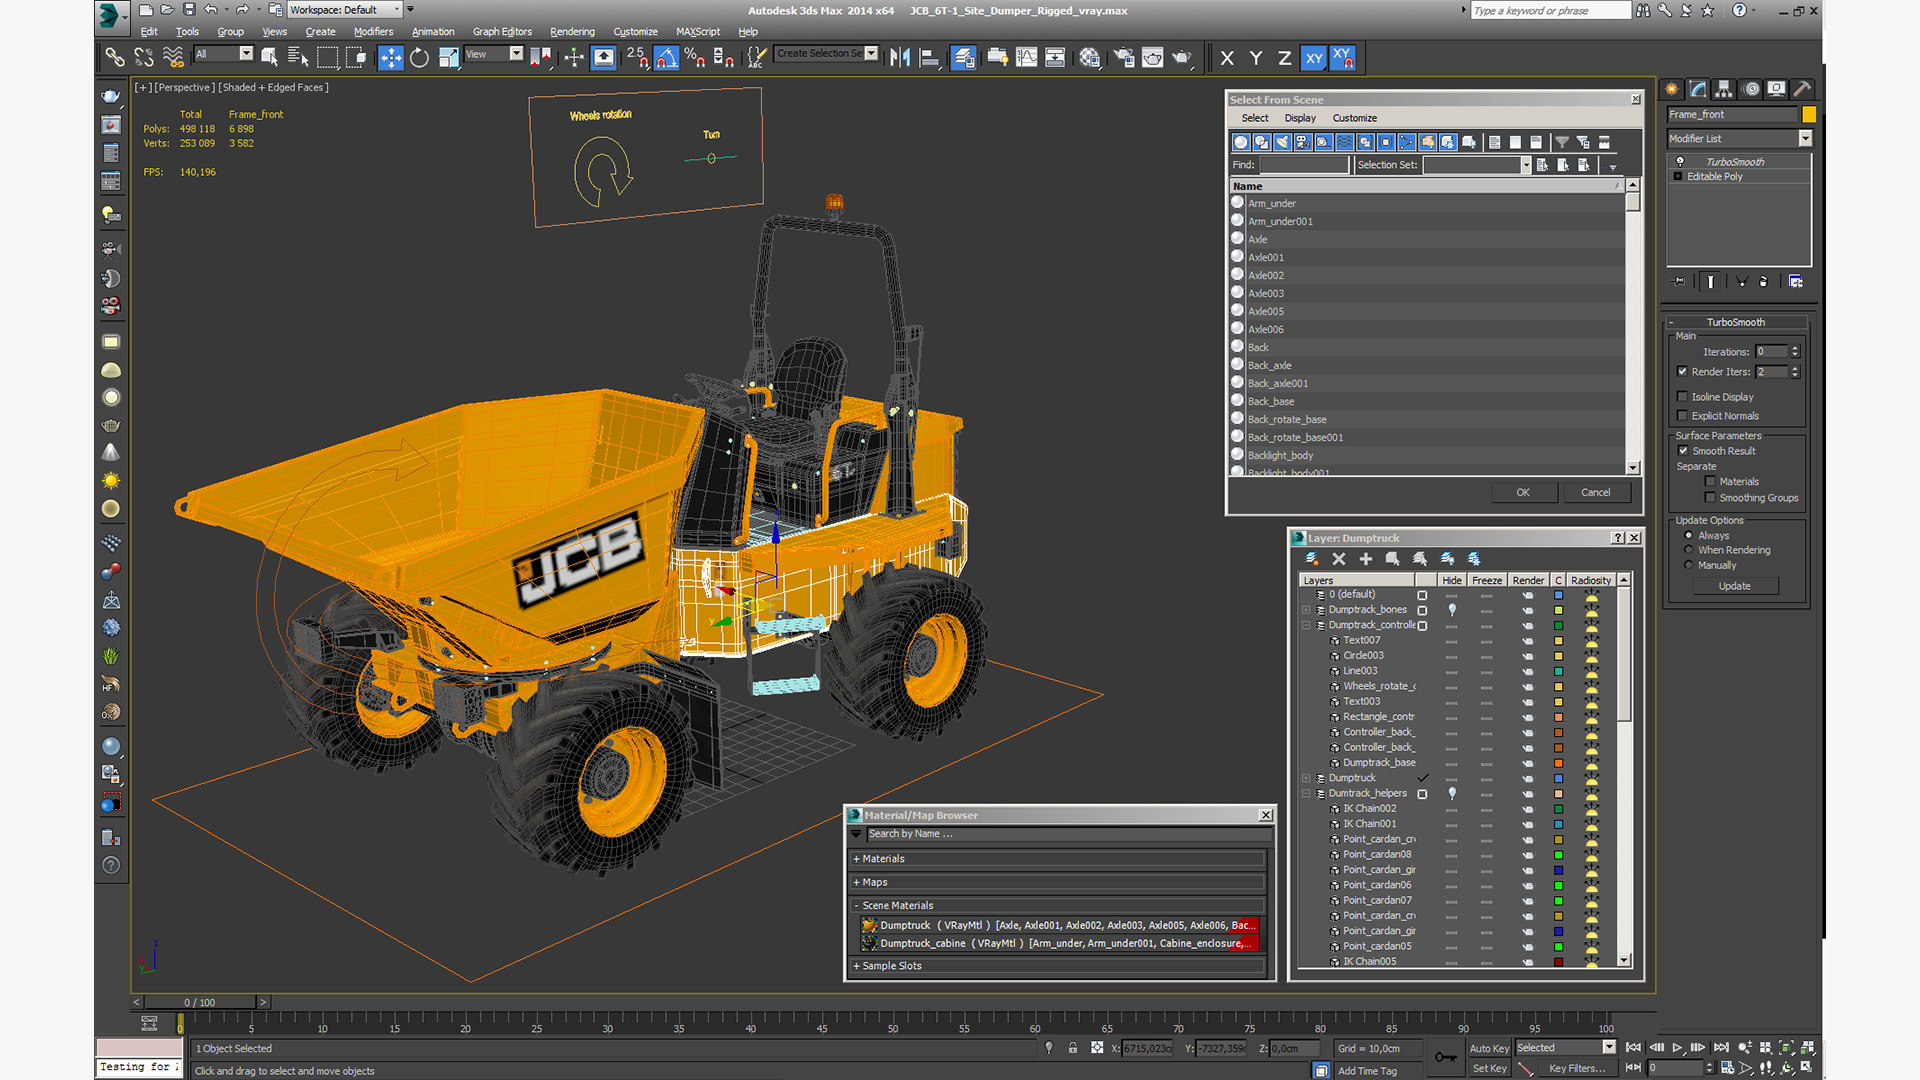Select the Manually update option
This screenshot has height=1080, width=1920.
coord(1689,565)
